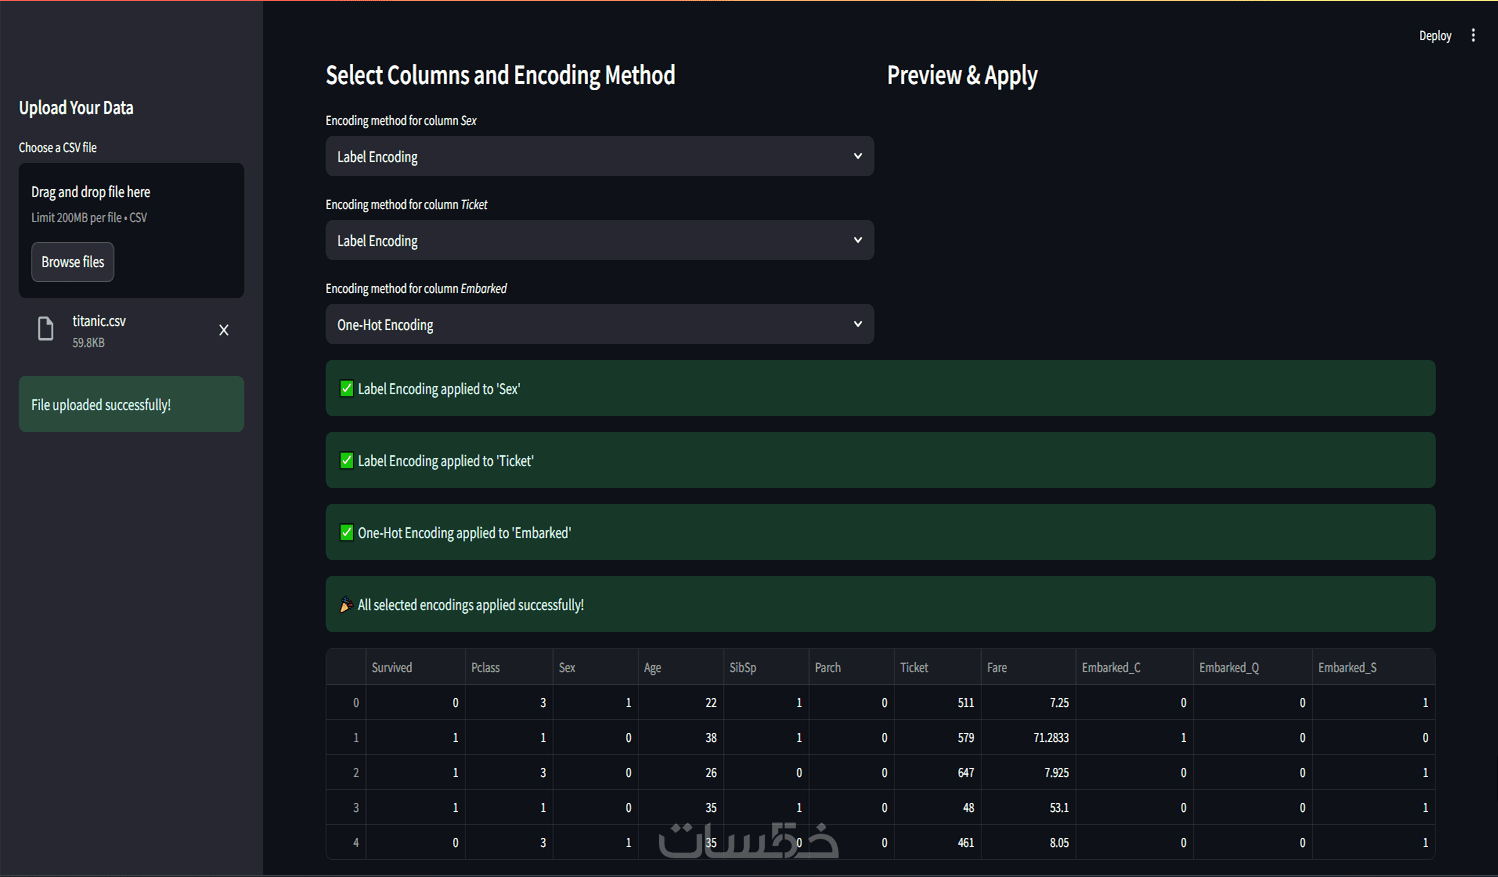Click the party popper success icon
This screenshot has width=1498, height=877.
click(346, 605)
